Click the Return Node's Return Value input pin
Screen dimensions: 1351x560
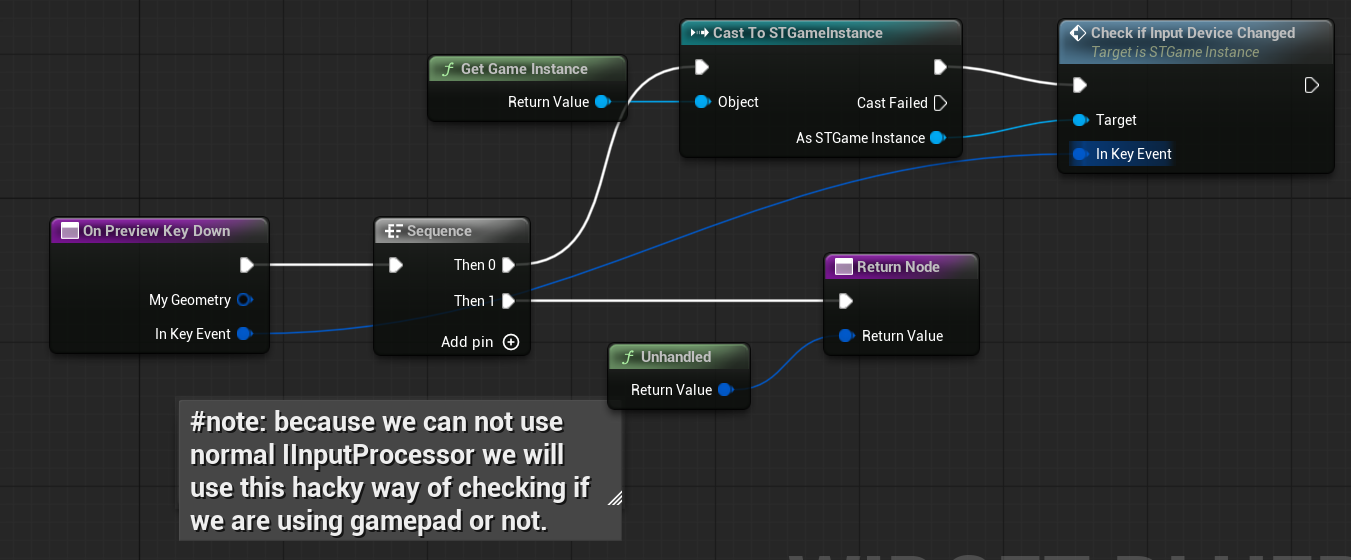coord(846,336)
